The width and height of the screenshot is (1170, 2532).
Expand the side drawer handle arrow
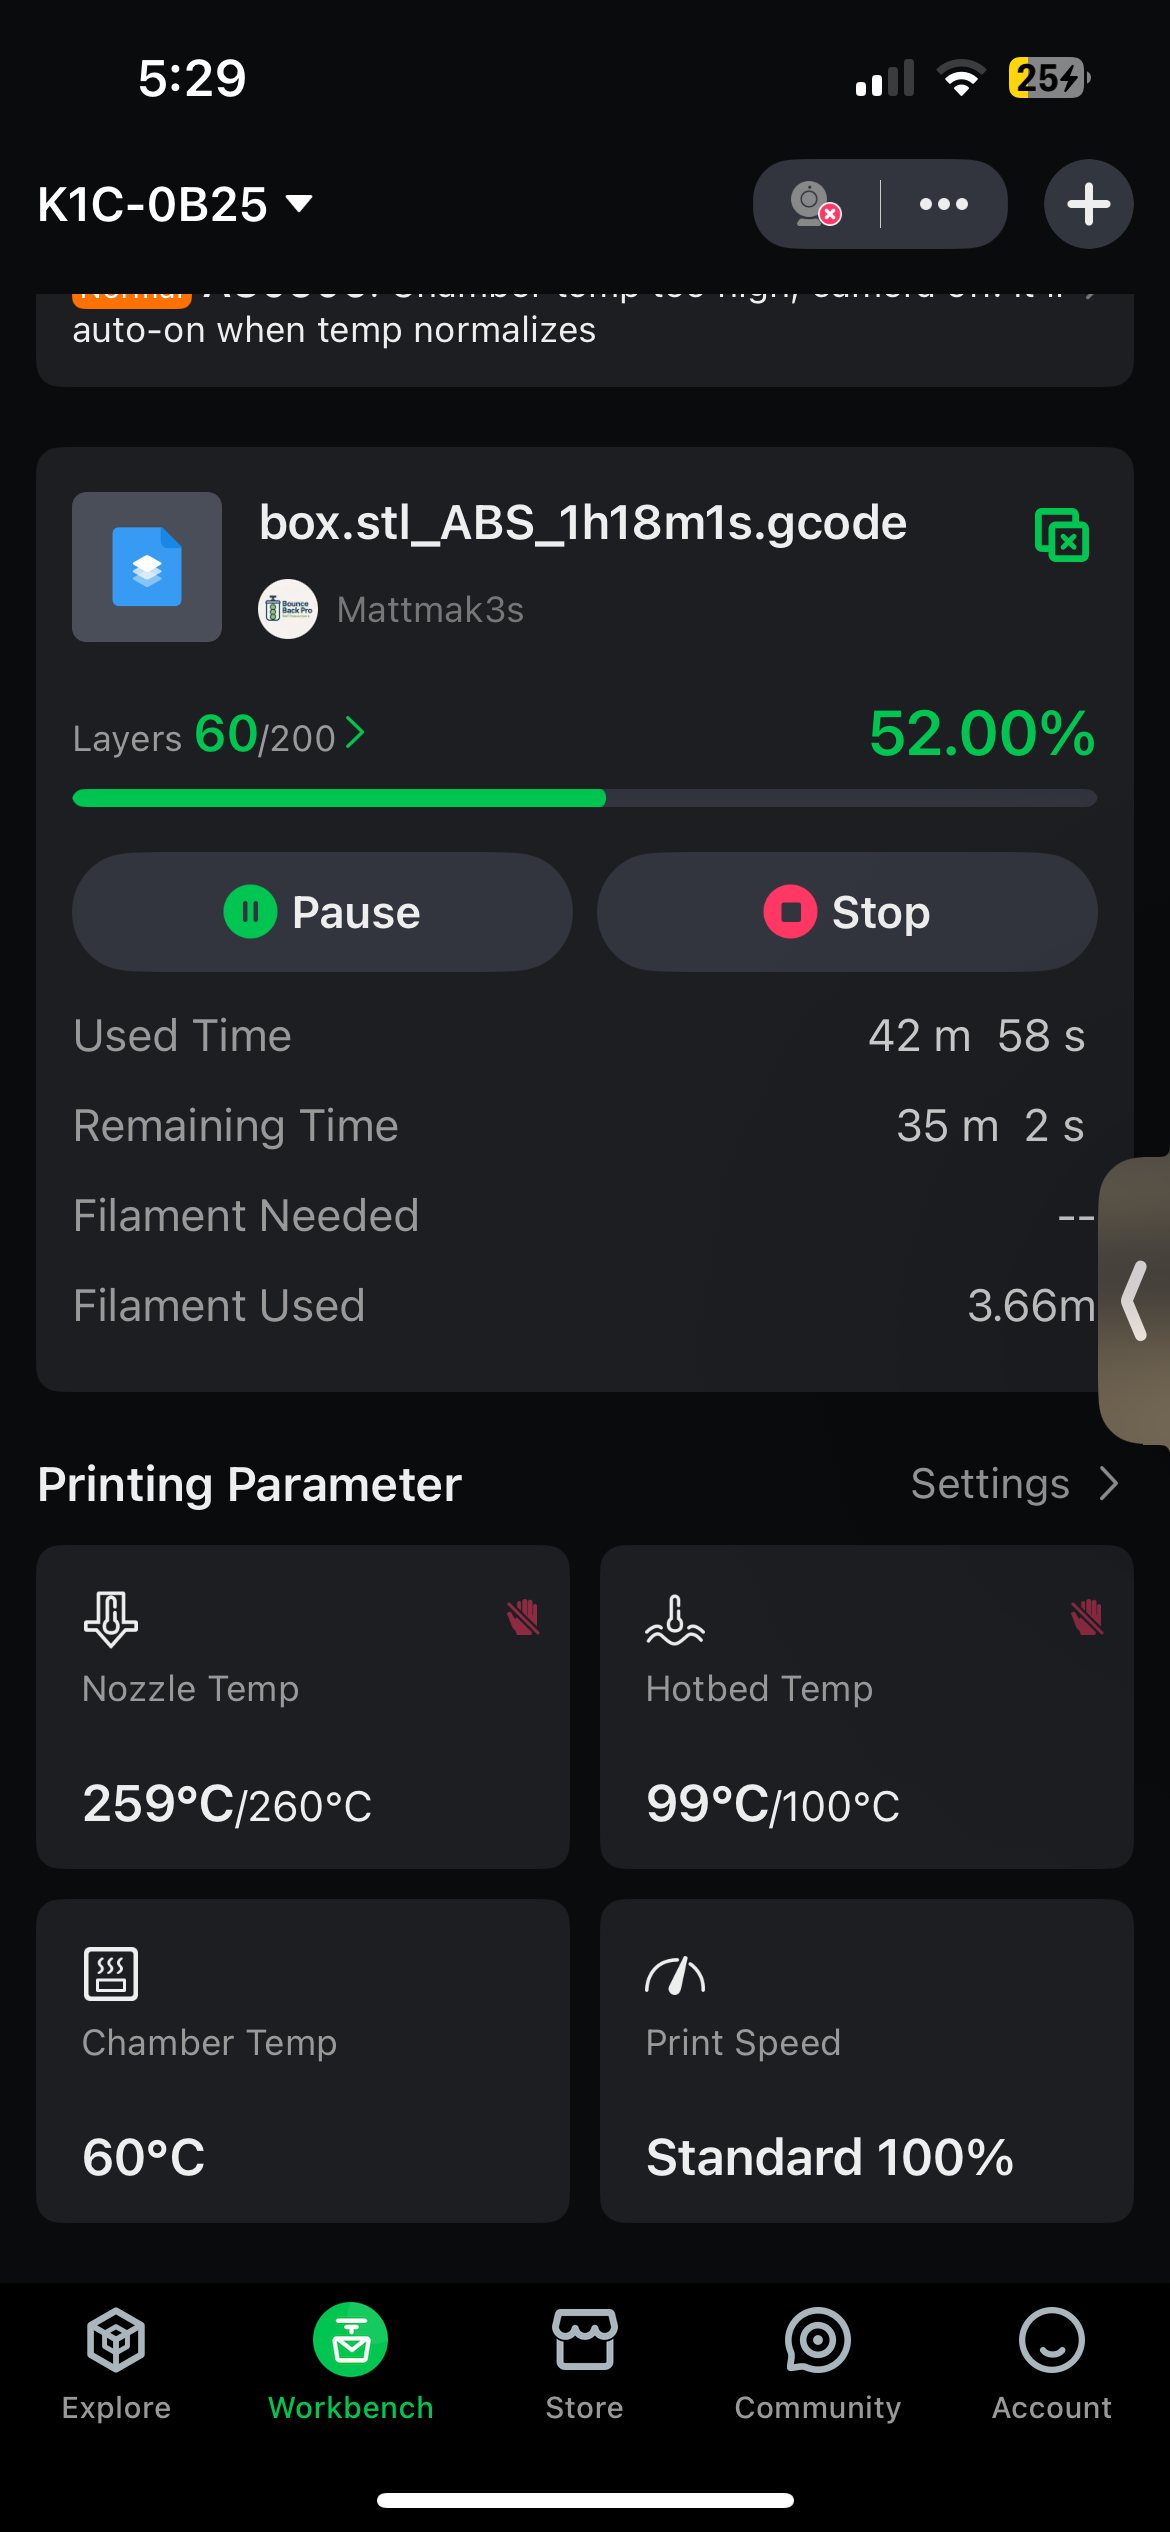1135,1300
